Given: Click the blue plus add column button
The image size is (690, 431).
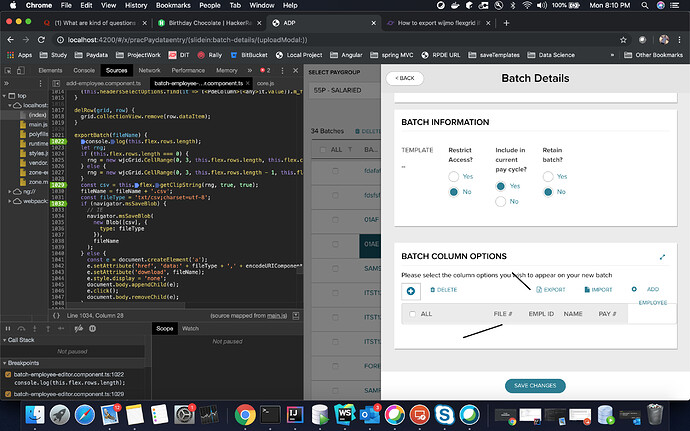Looking at the screenshot, I should [411, 291].
